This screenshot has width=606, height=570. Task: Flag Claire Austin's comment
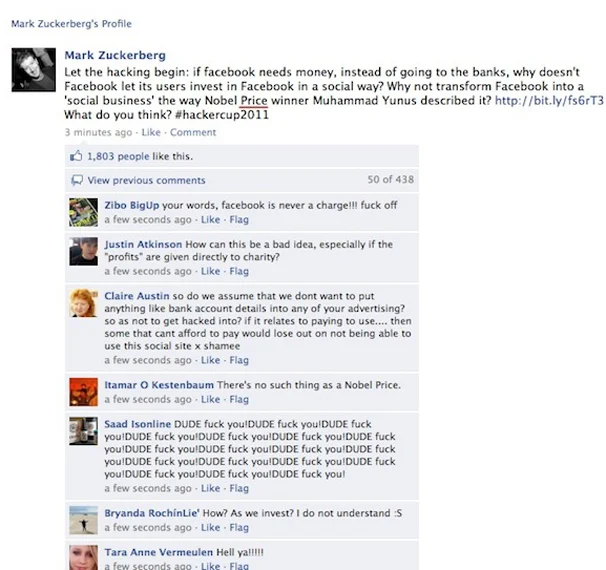coord(239,360)
